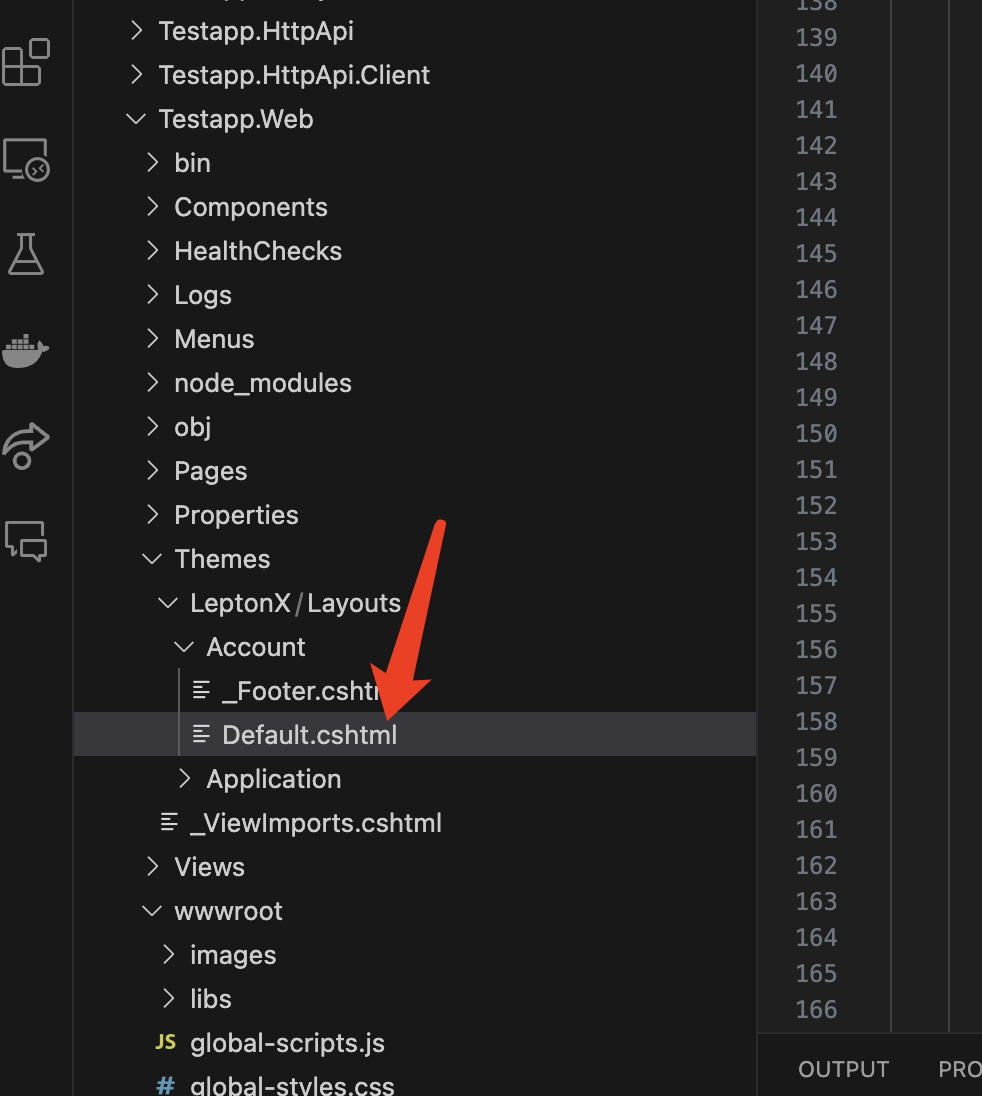Open the Default.cshtml file
The width and height of the screenshot is (982, 1096).
coord(309,735)
